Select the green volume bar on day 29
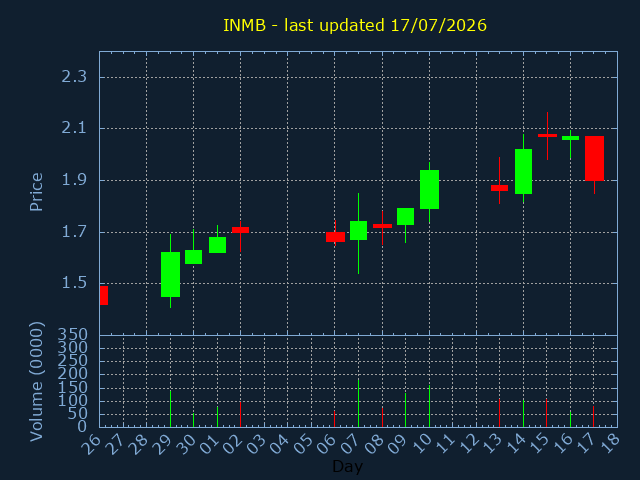 click(x=170, y=409)
